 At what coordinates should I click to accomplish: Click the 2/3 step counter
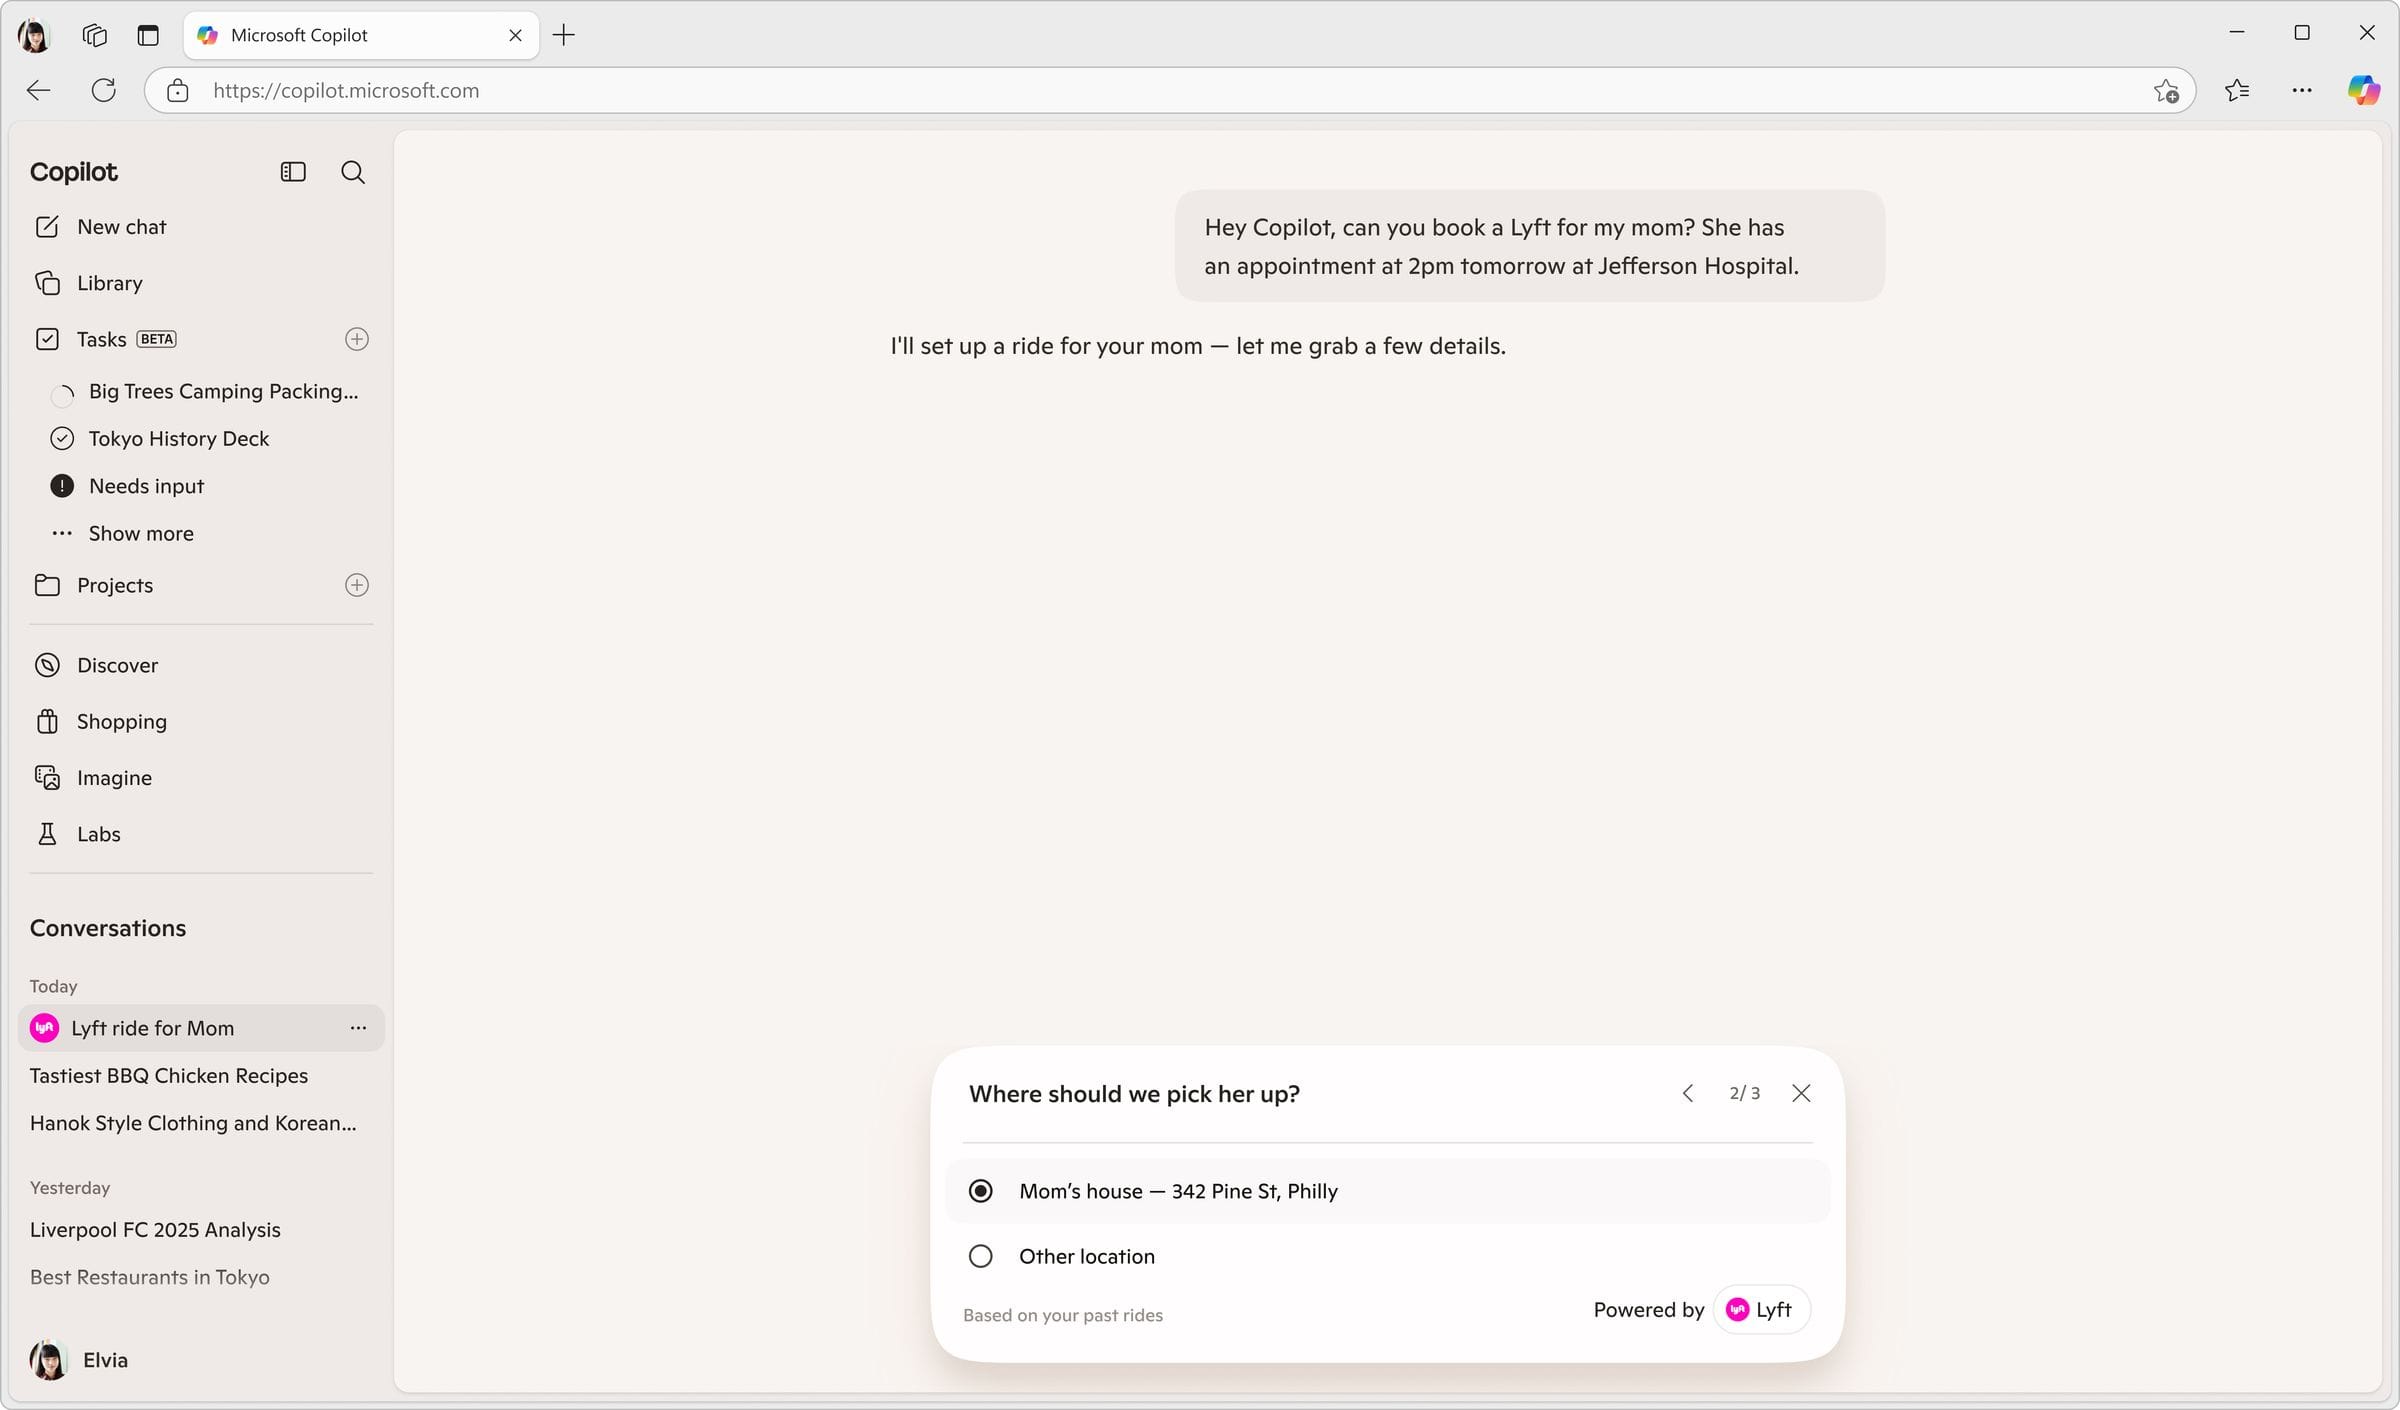click(x=1745, y=1093)
